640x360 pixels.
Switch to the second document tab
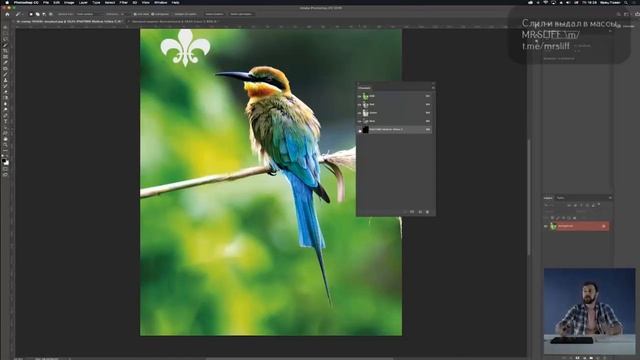174,21
